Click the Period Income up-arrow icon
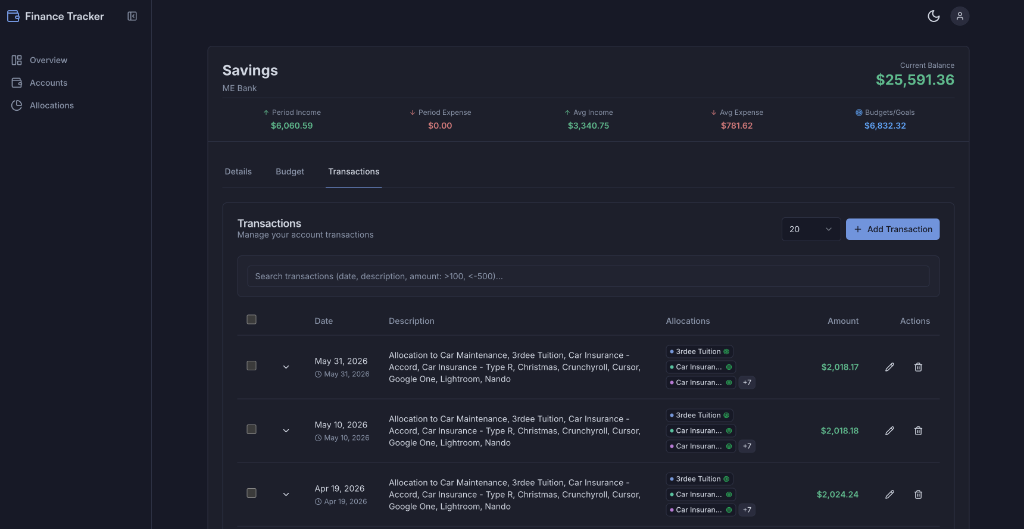This screenshot has height=529, width=1024. pyautogui.click(x=266, y=112)
